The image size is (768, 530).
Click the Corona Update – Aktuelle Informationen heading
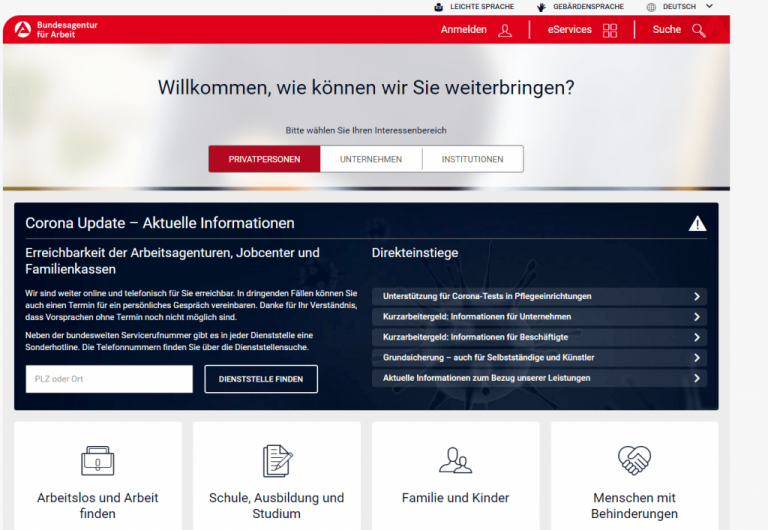coord(160,223)
